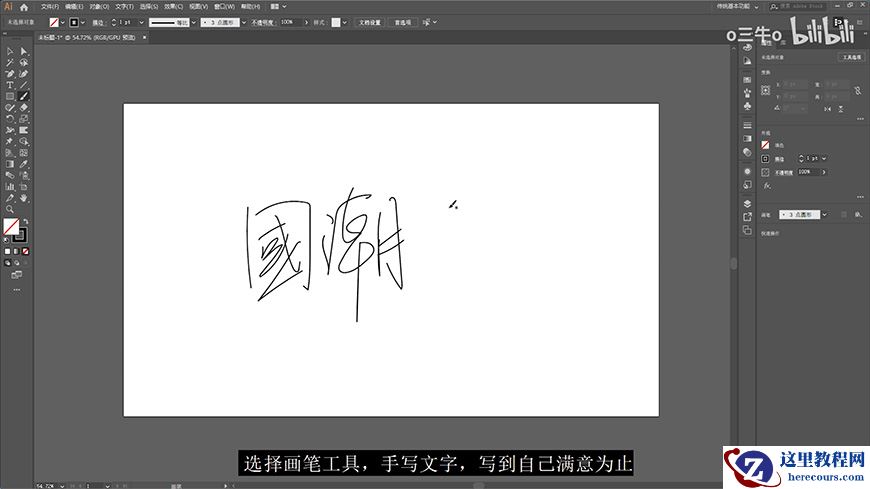Viewport: 870px width, 489px height.
Task: Open the Symbols panel icon (club shape)
Action: pyautogui.click(x=747, y=105)
